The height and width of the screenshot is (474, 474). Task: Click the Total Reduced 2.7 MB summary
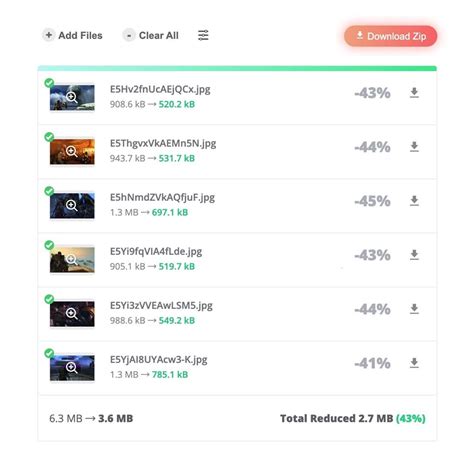353,418
